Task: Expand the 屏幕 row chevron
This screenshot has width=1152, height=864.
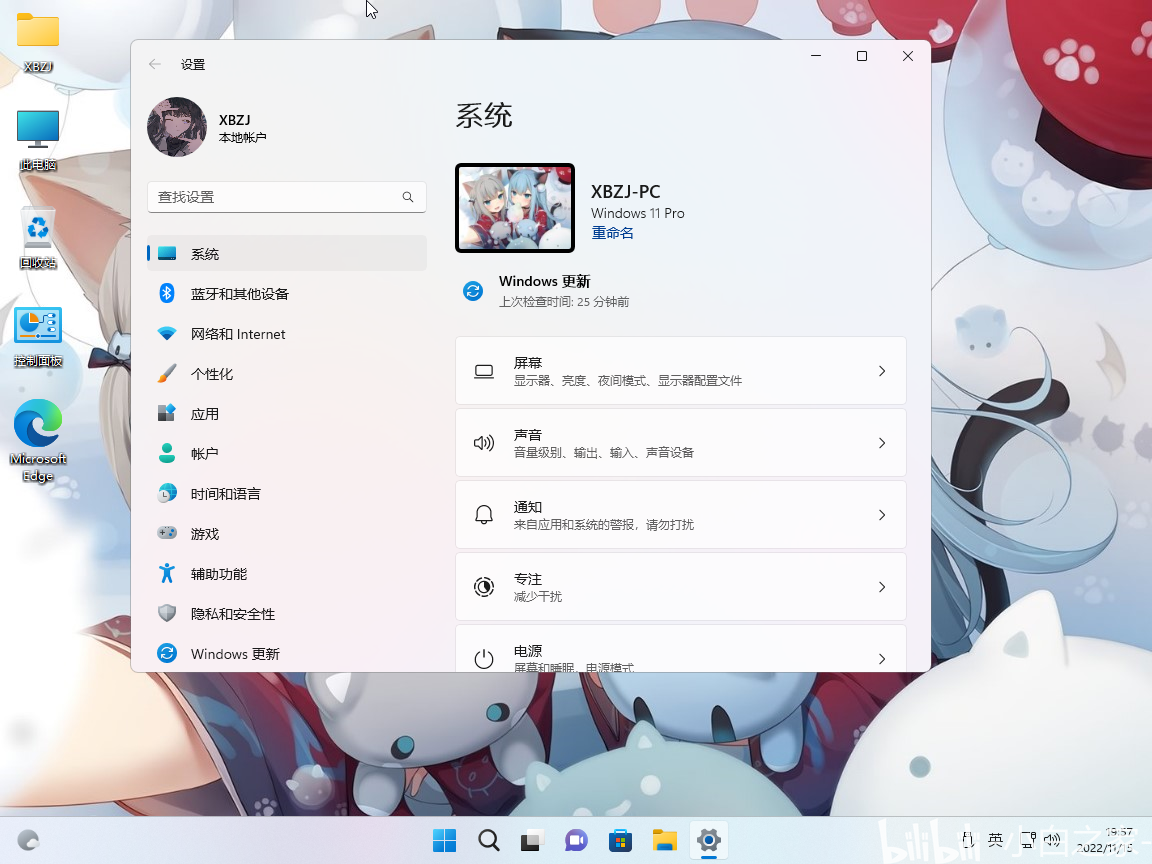Action: click(x=882, y=371)
